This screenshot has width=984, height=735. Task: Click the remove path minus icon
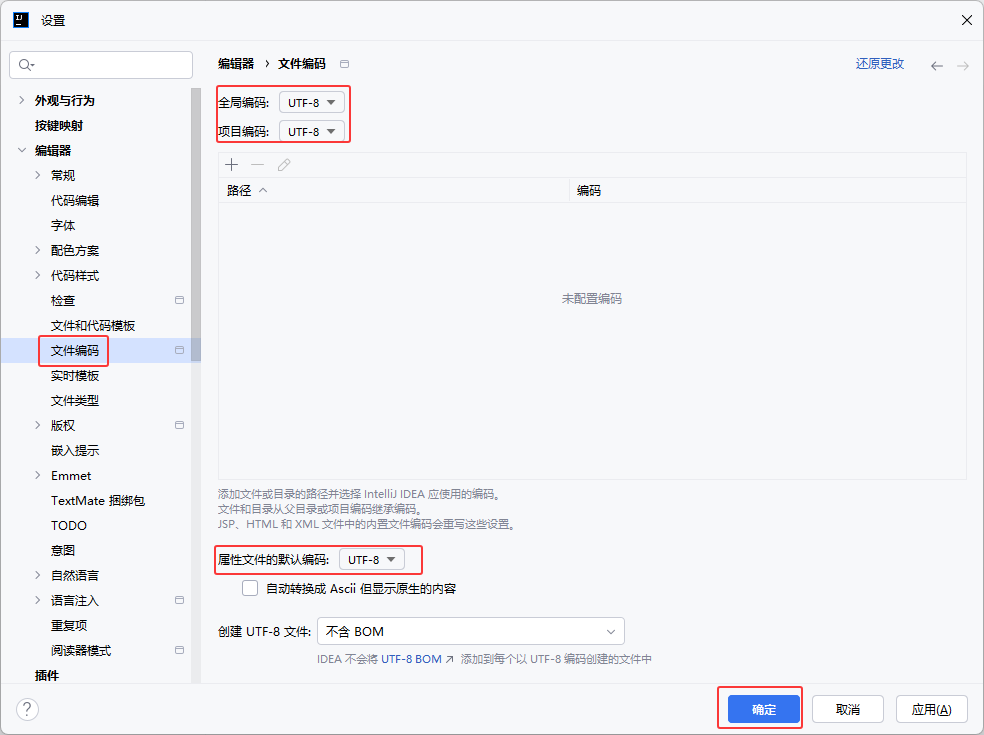[258, 165]
